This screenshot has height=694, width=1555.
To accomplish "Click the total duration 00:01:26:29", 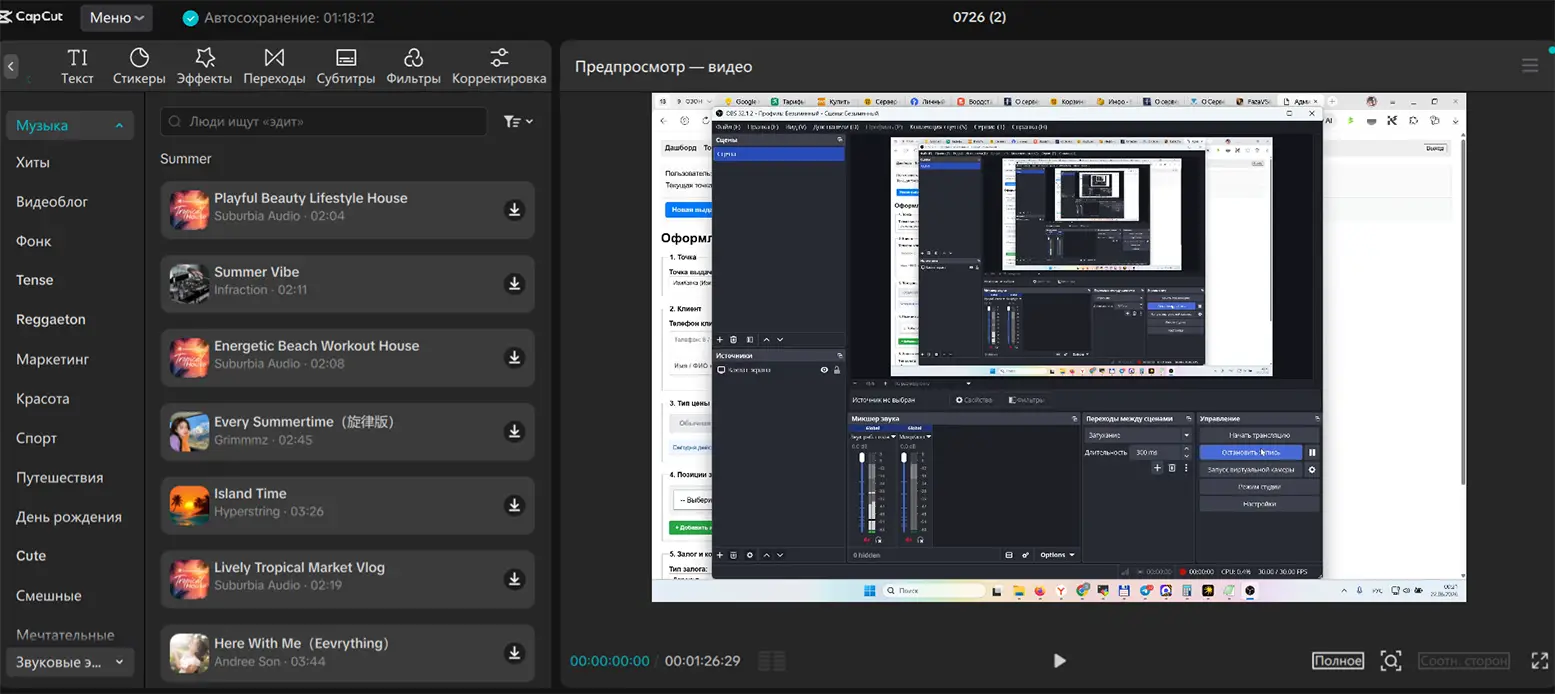I will tap(703, 661).
